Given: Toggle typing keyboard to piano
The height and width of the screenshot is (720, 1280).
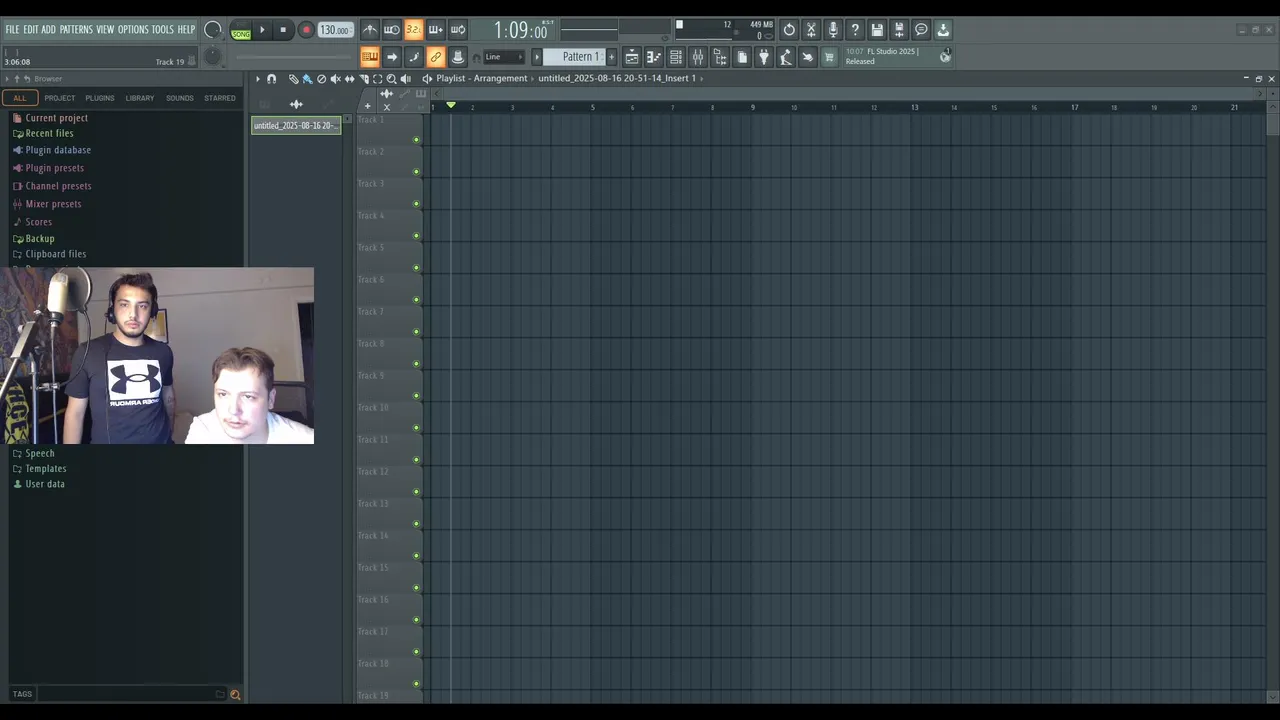Looking at the screenshot, I should (370, 57).
